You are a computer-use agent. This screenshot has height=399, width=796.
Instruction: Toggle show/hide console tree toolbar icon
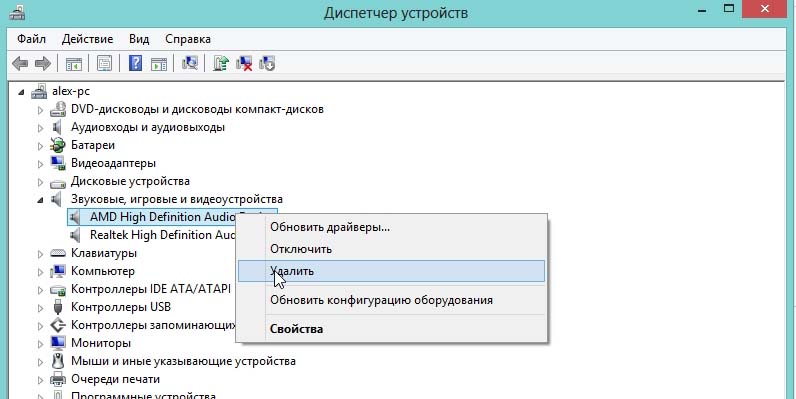pos(74,63)
